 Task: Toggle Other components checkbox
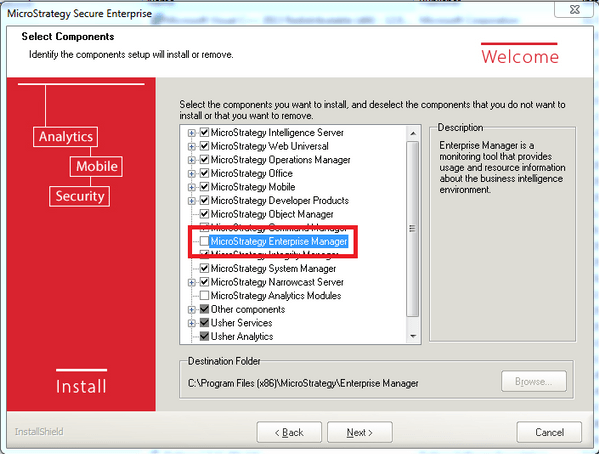pyautogui.click(x=204, y=309)
